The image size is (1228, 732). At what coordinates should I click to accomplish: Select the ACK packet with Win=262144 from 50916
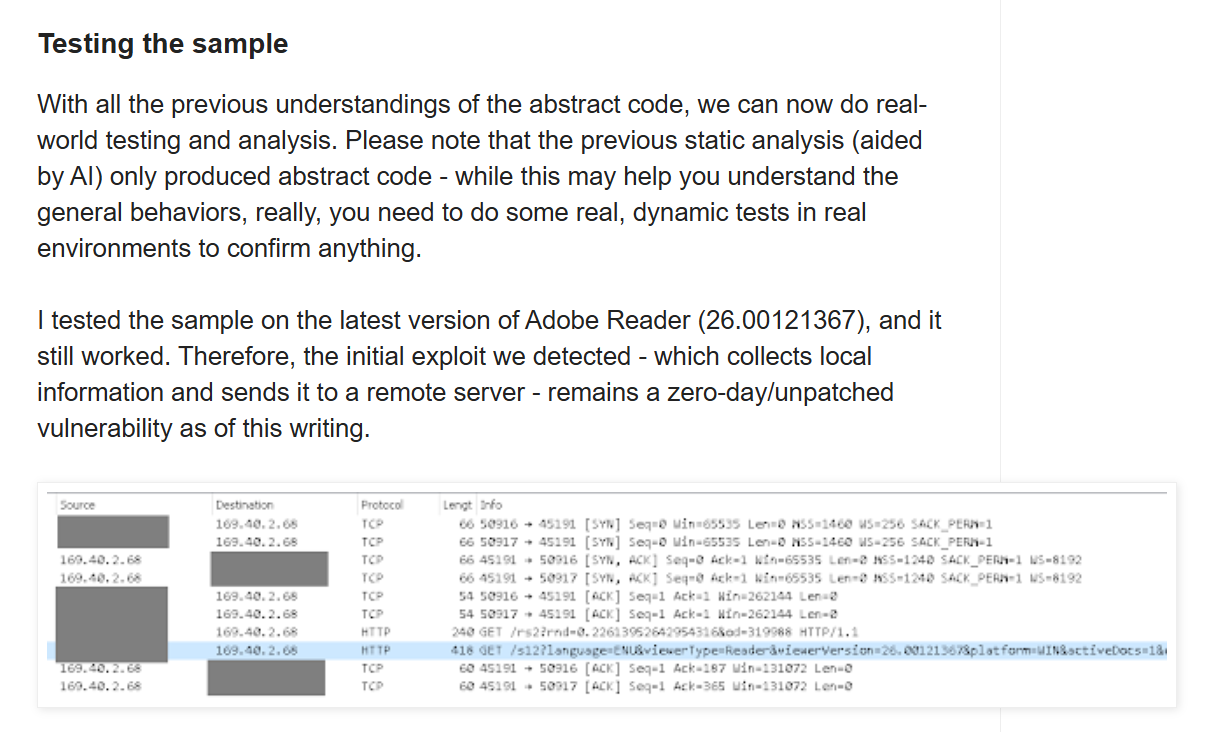point(607,596)
